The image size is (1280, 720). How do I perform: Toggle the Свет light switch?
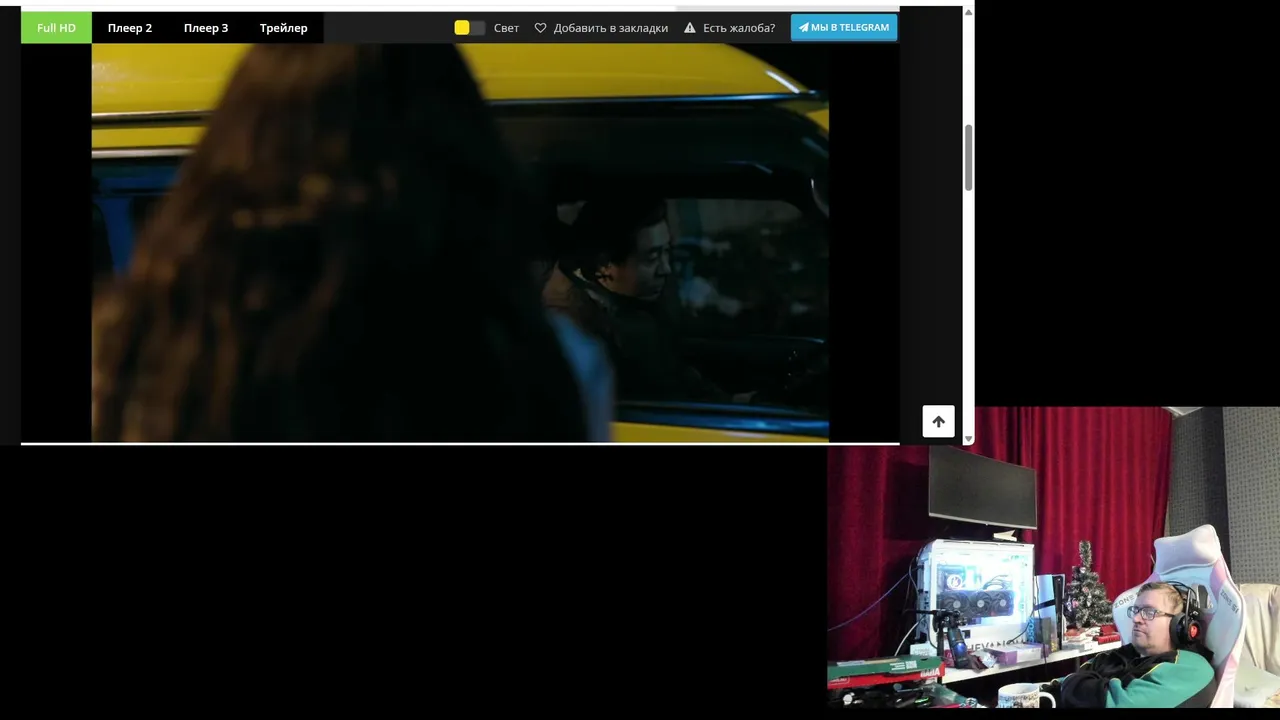pos(470,28)
